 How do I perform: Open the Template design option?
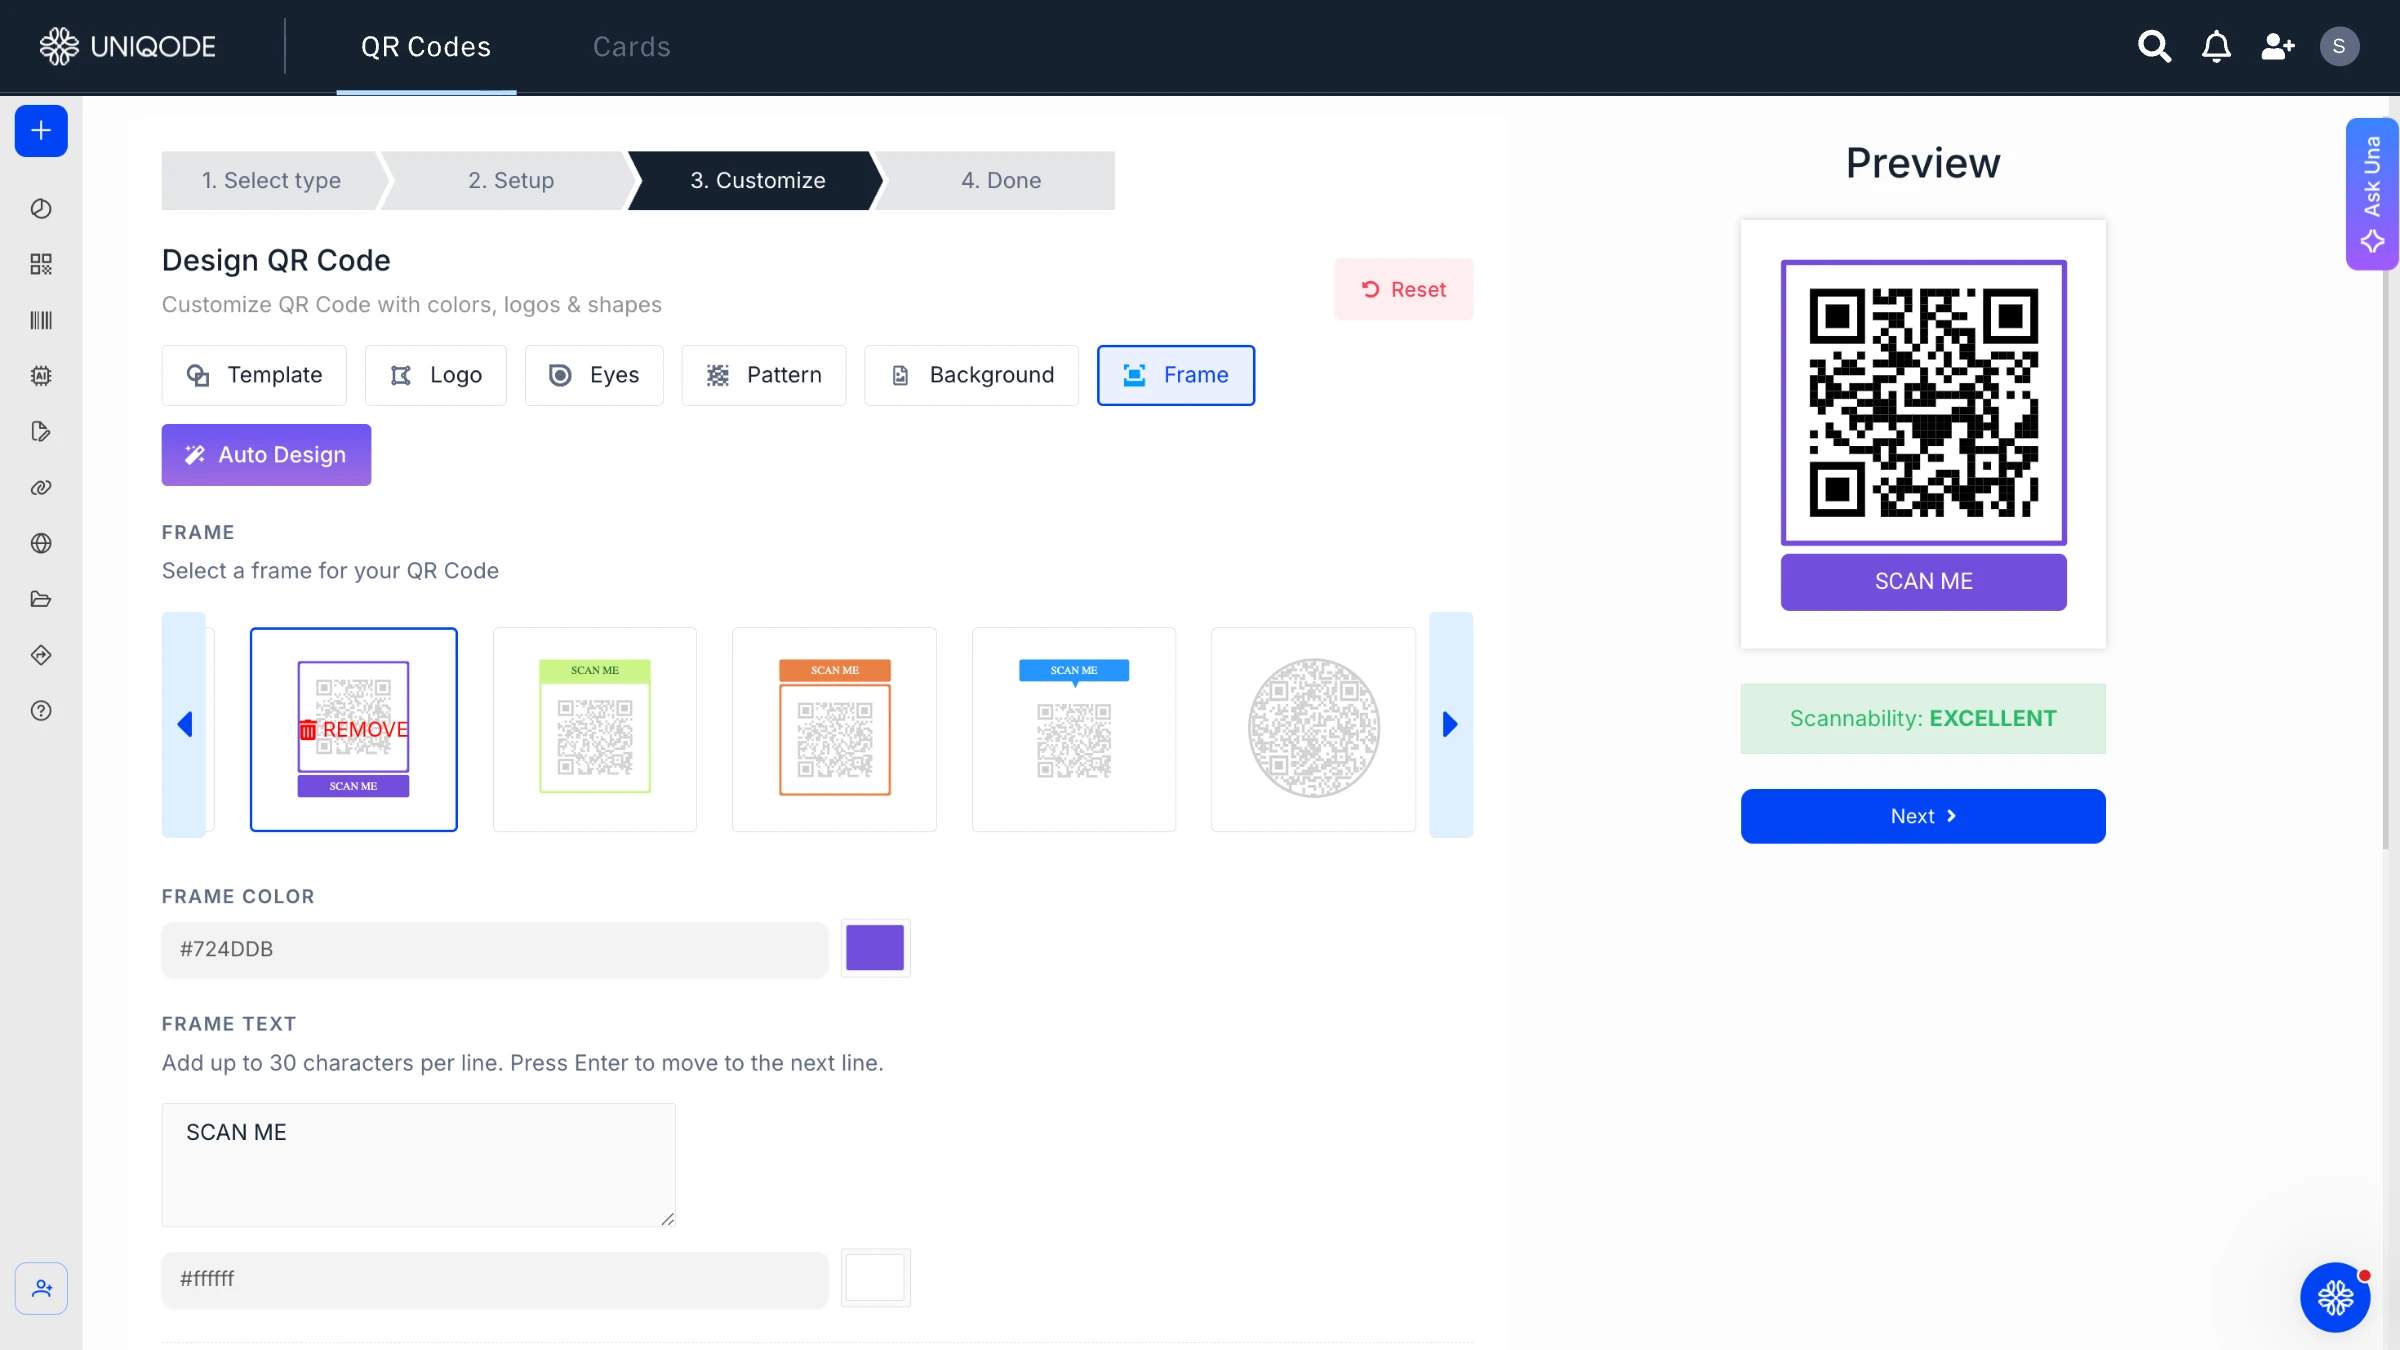tap(254, 375)
